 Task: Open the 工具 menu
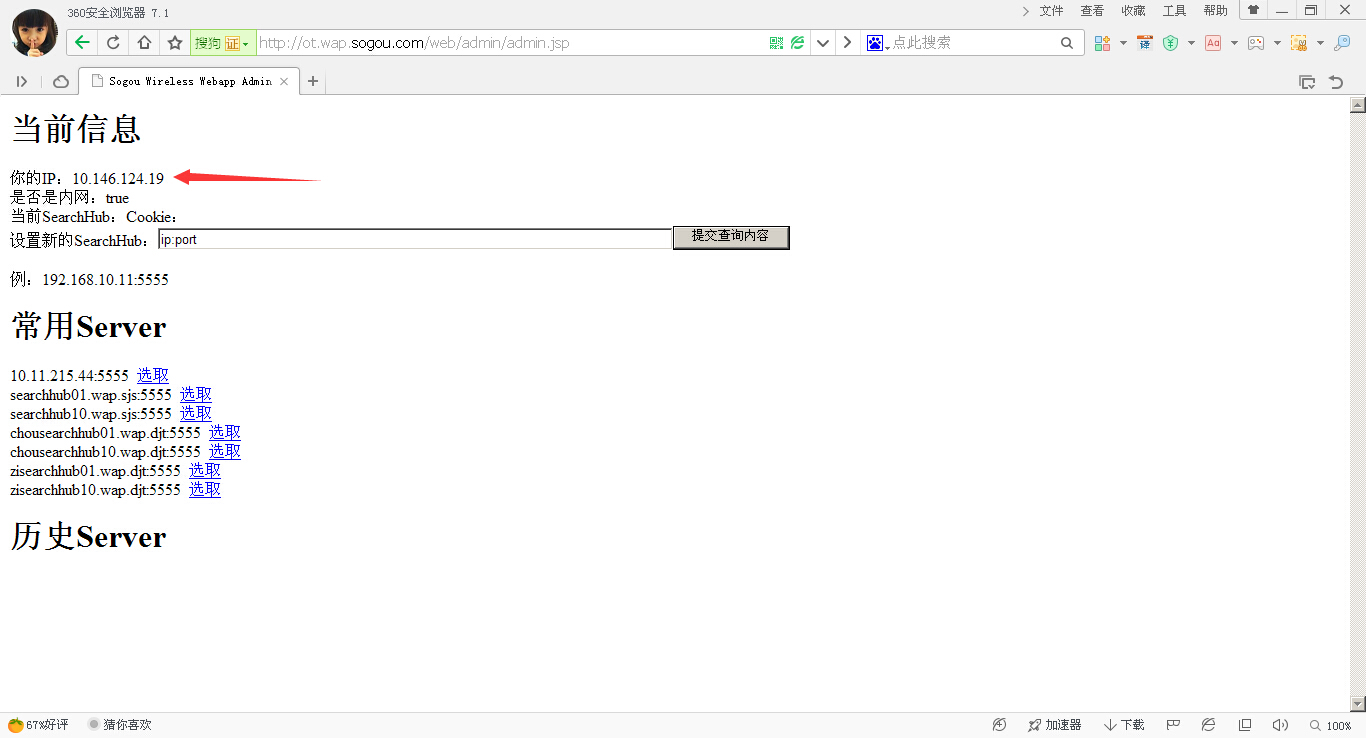tap(1174, 11)
